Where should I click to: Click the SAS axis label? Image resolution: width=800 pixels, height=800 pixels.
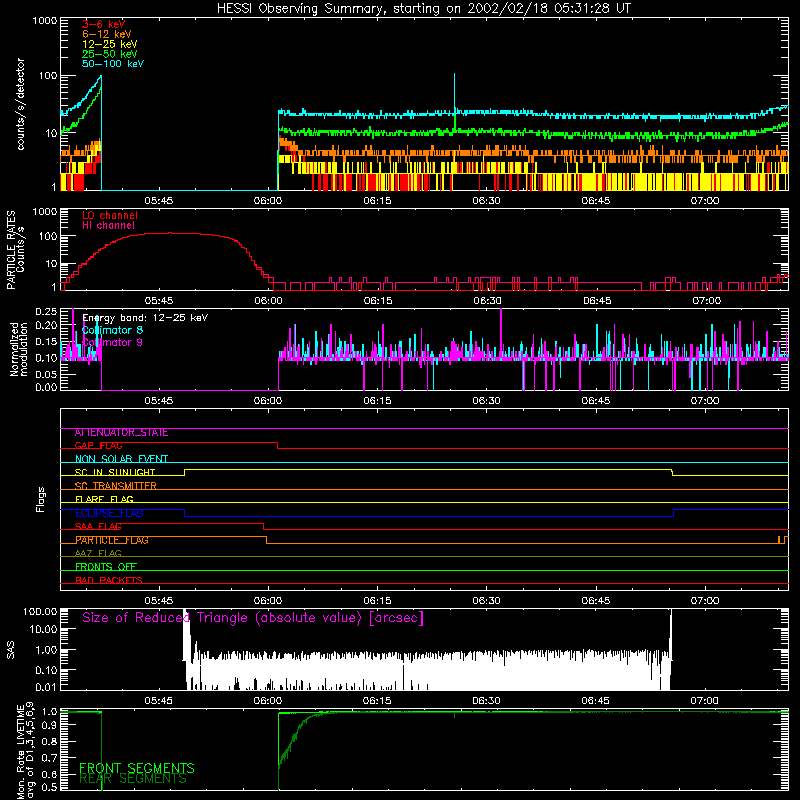point(10,649)
